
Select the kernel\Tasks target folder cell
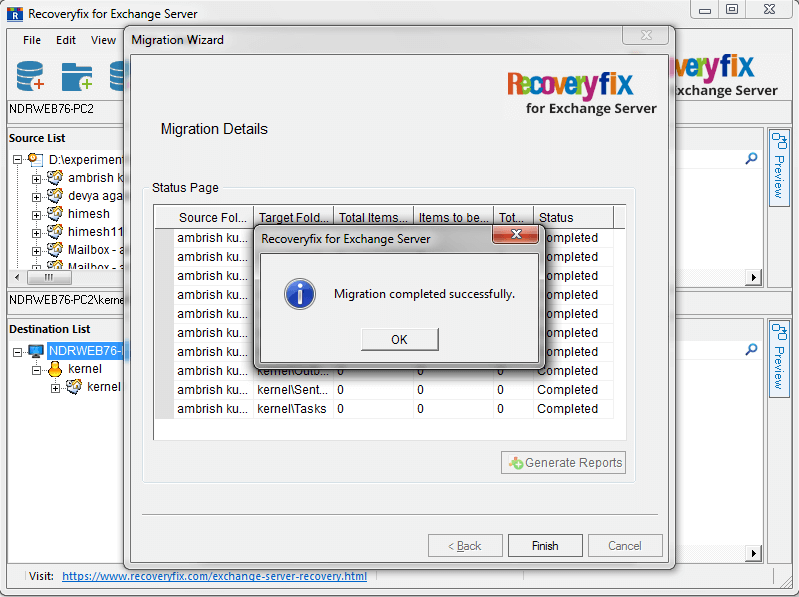(294, 409)
